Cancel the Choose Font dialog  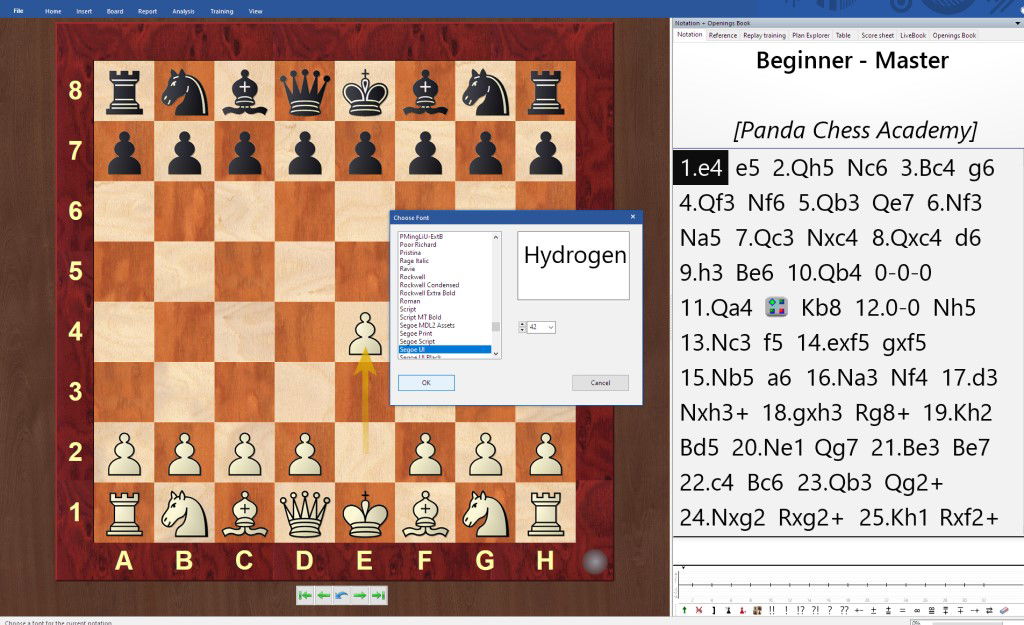(x=600, y=383)
